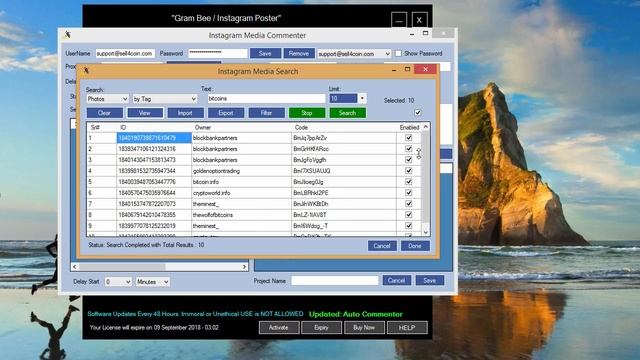This screenshot has height=360, width=640.
Task: Click Cancel in Media Search dialog
Action: 382,246
